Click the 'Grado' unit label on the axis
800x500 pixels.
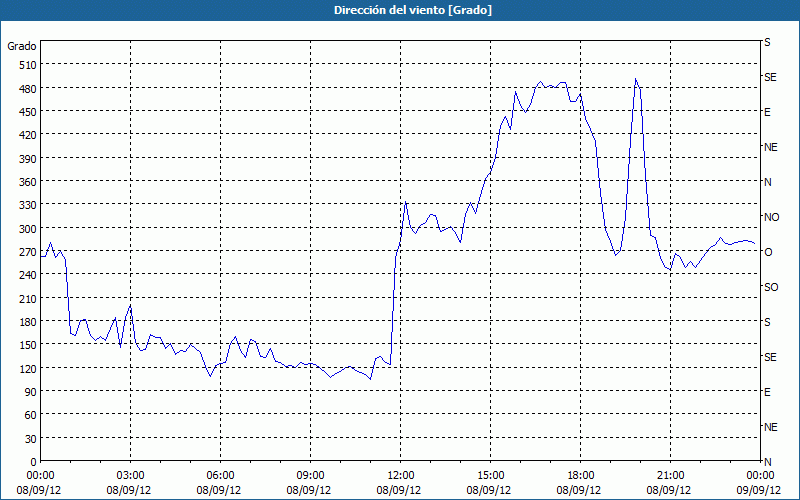pyautogui.click(x=22, y=46)
